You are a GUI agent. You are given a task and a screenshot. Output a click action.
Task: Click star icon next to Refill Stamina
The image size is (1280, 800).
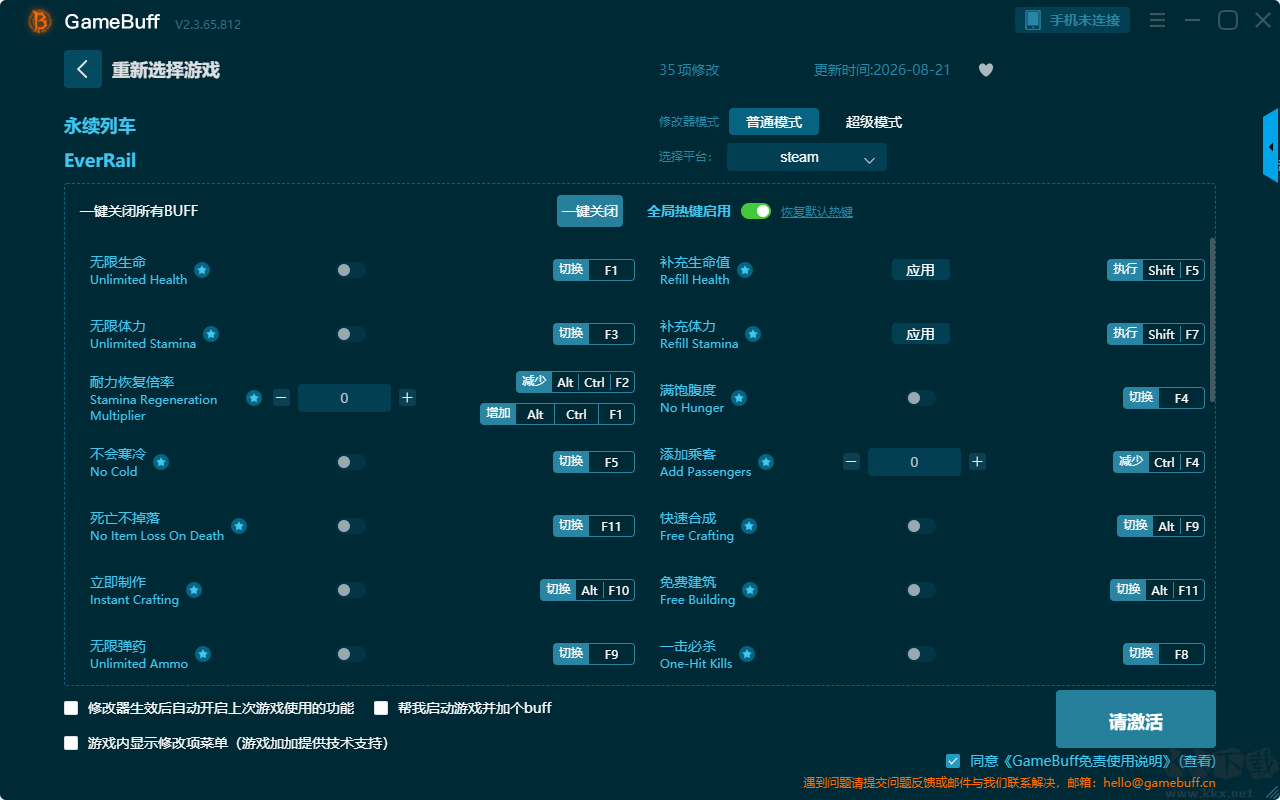tap(753, 334)
